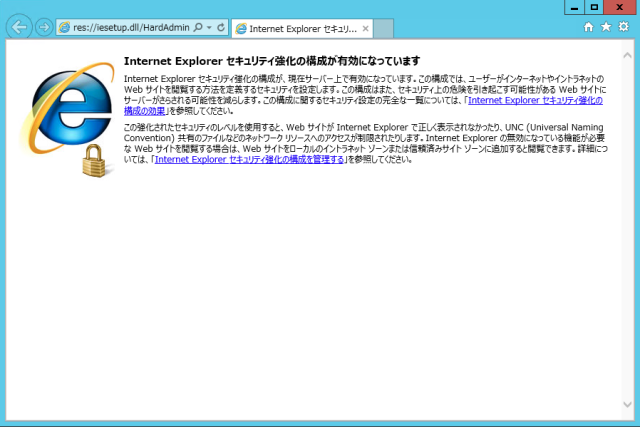Click the Internet Explorer logo with padlock image

pyautogui.click(x=68, y=120)
